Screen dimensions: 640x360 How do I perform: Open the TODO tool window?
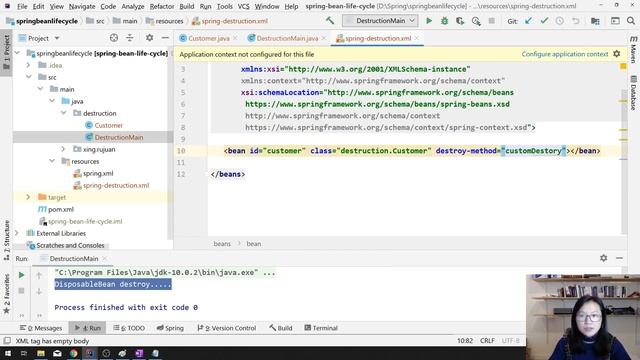[129, 328]
